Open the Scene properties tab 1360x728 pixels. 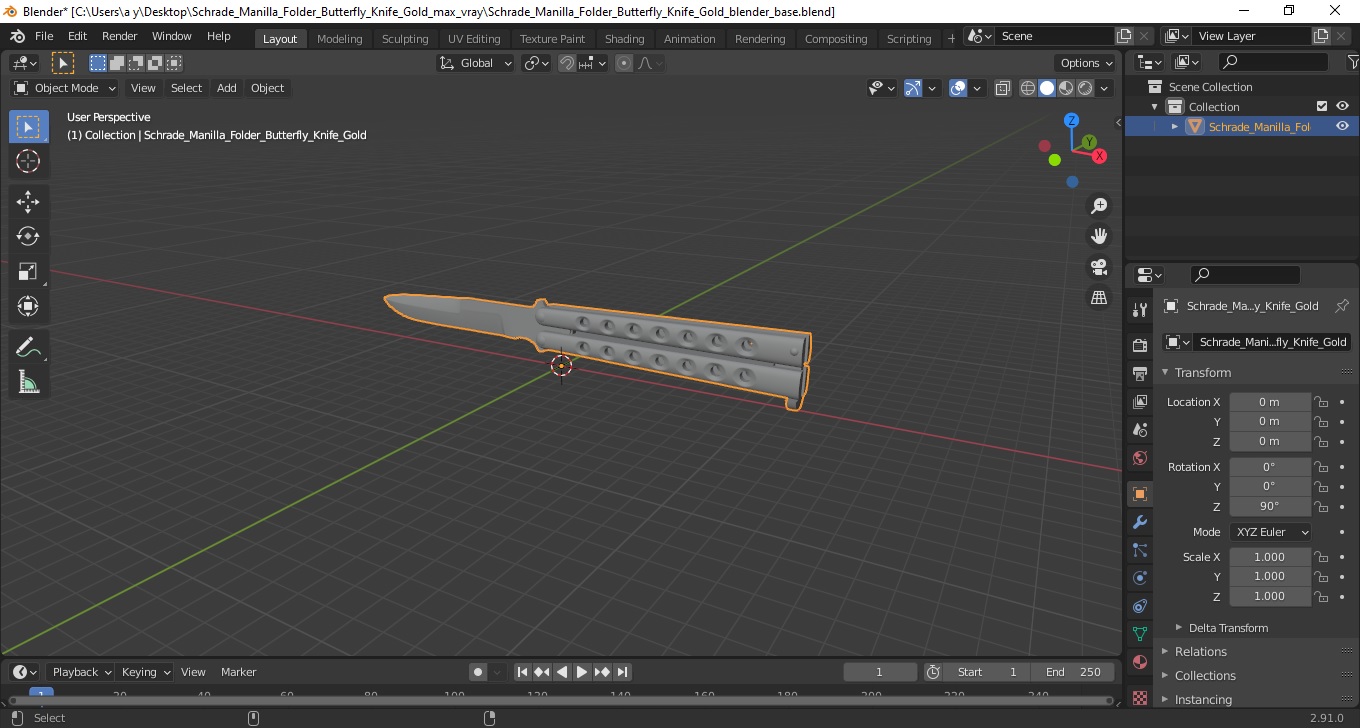pos(1139,429)
